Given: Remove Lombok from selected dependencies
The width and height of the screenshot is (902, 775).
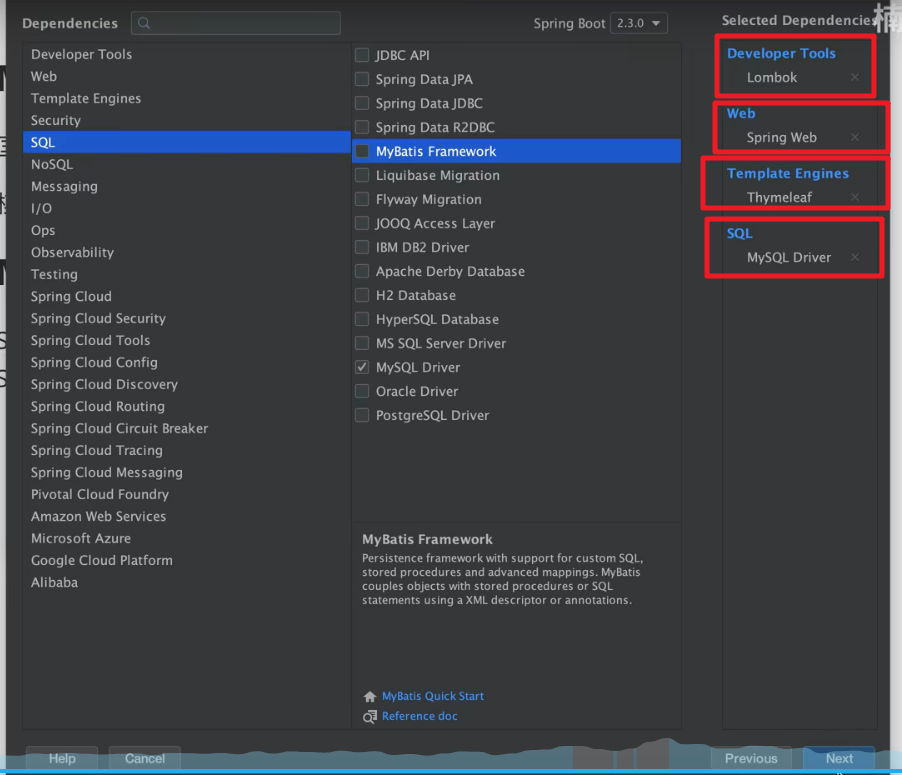Looking at the screenshot, I should coord(855,77).
